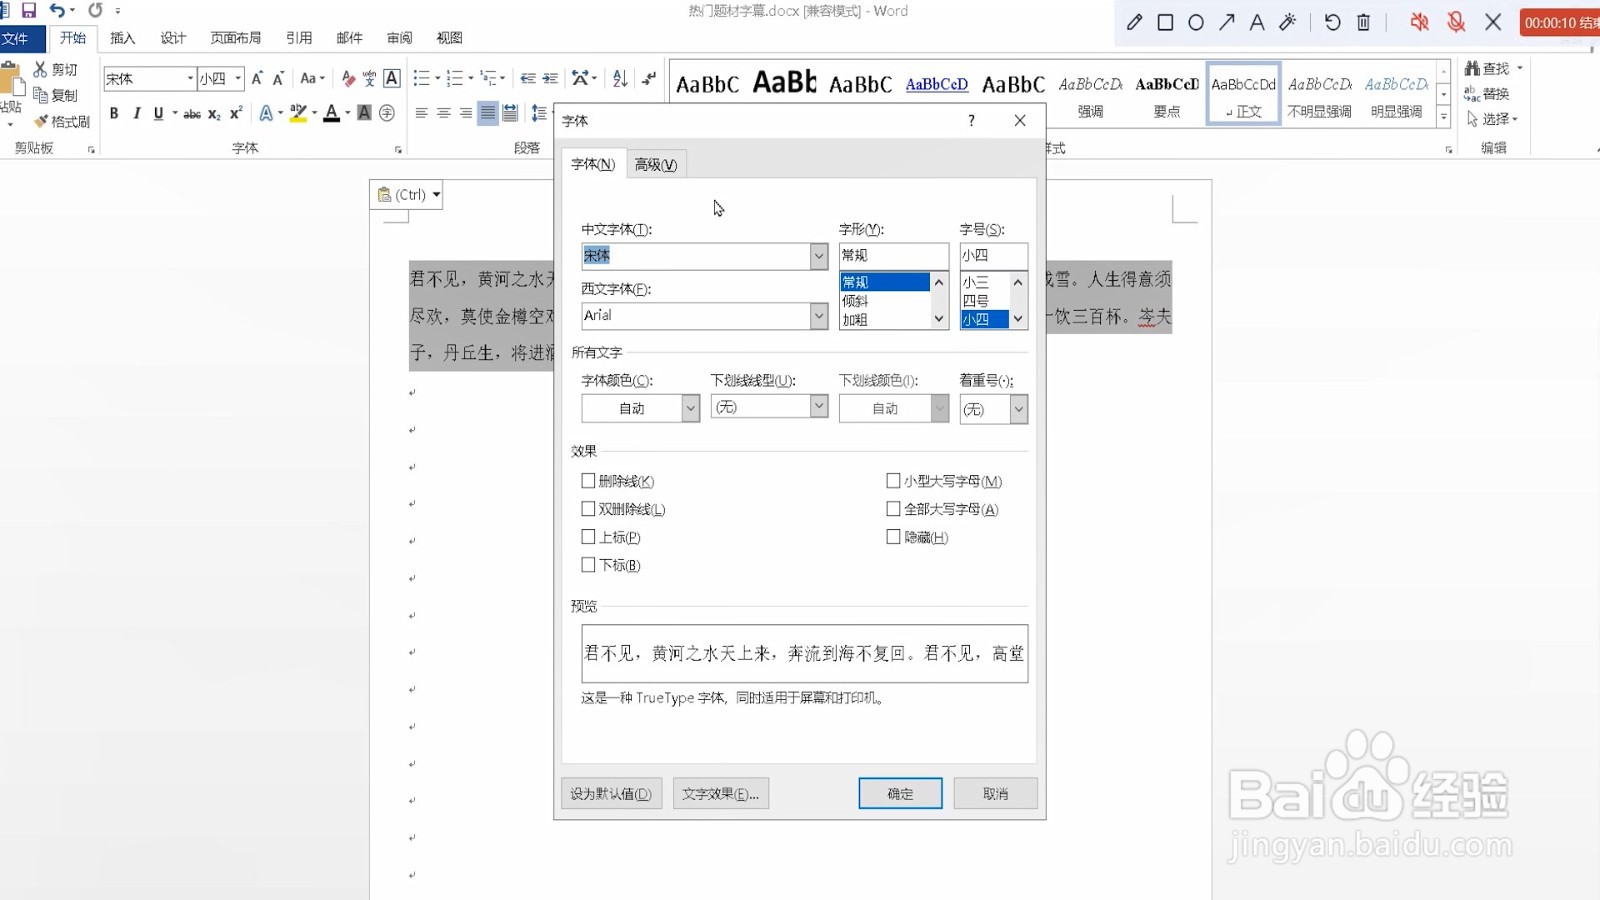Click the red 00:00:10 recording stop button
Image resolution: width=1600 pixels, height=900 pixels.
click(1560, 22)
